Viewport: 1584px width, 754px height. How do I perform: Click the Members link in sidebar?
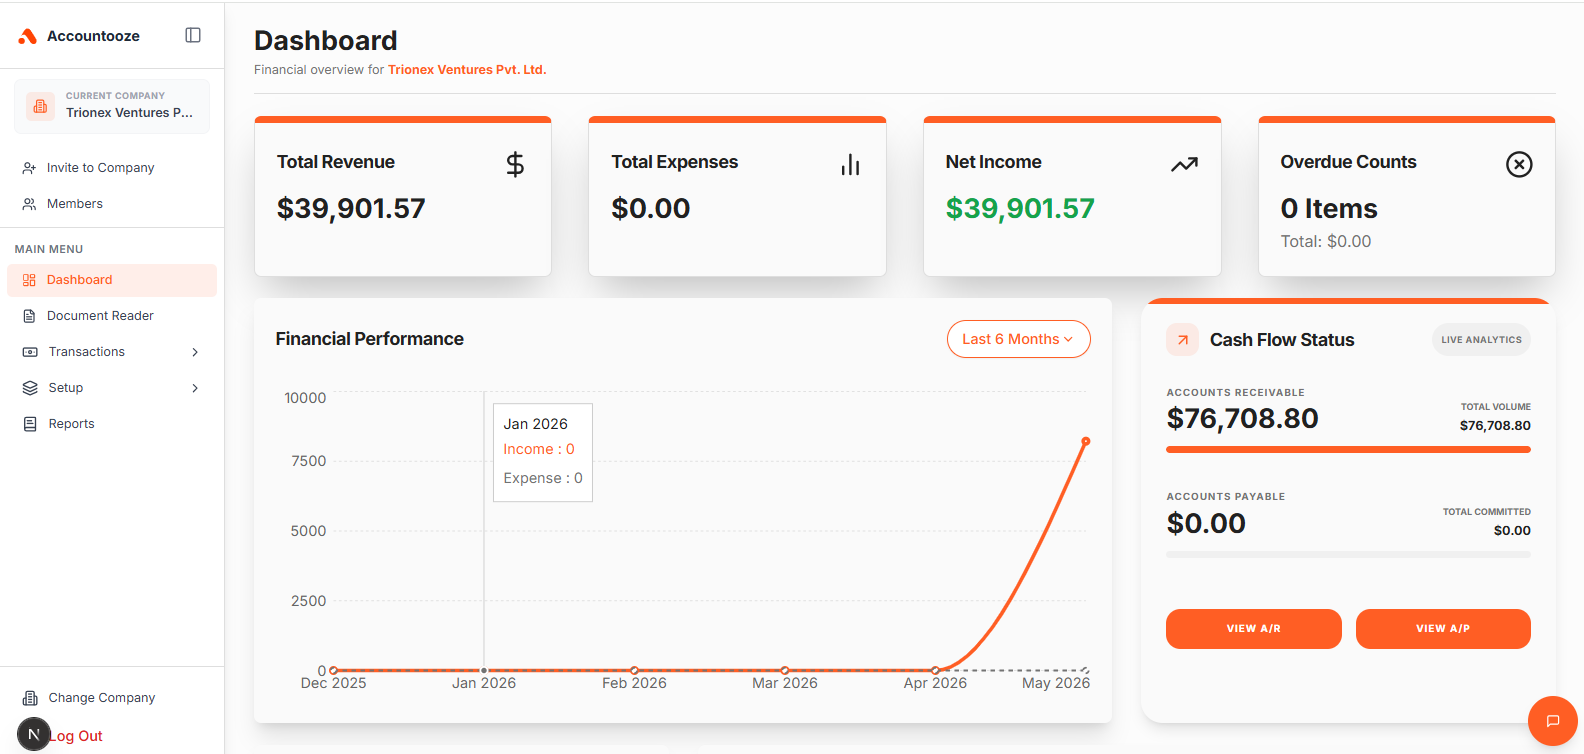click(75, 204)
